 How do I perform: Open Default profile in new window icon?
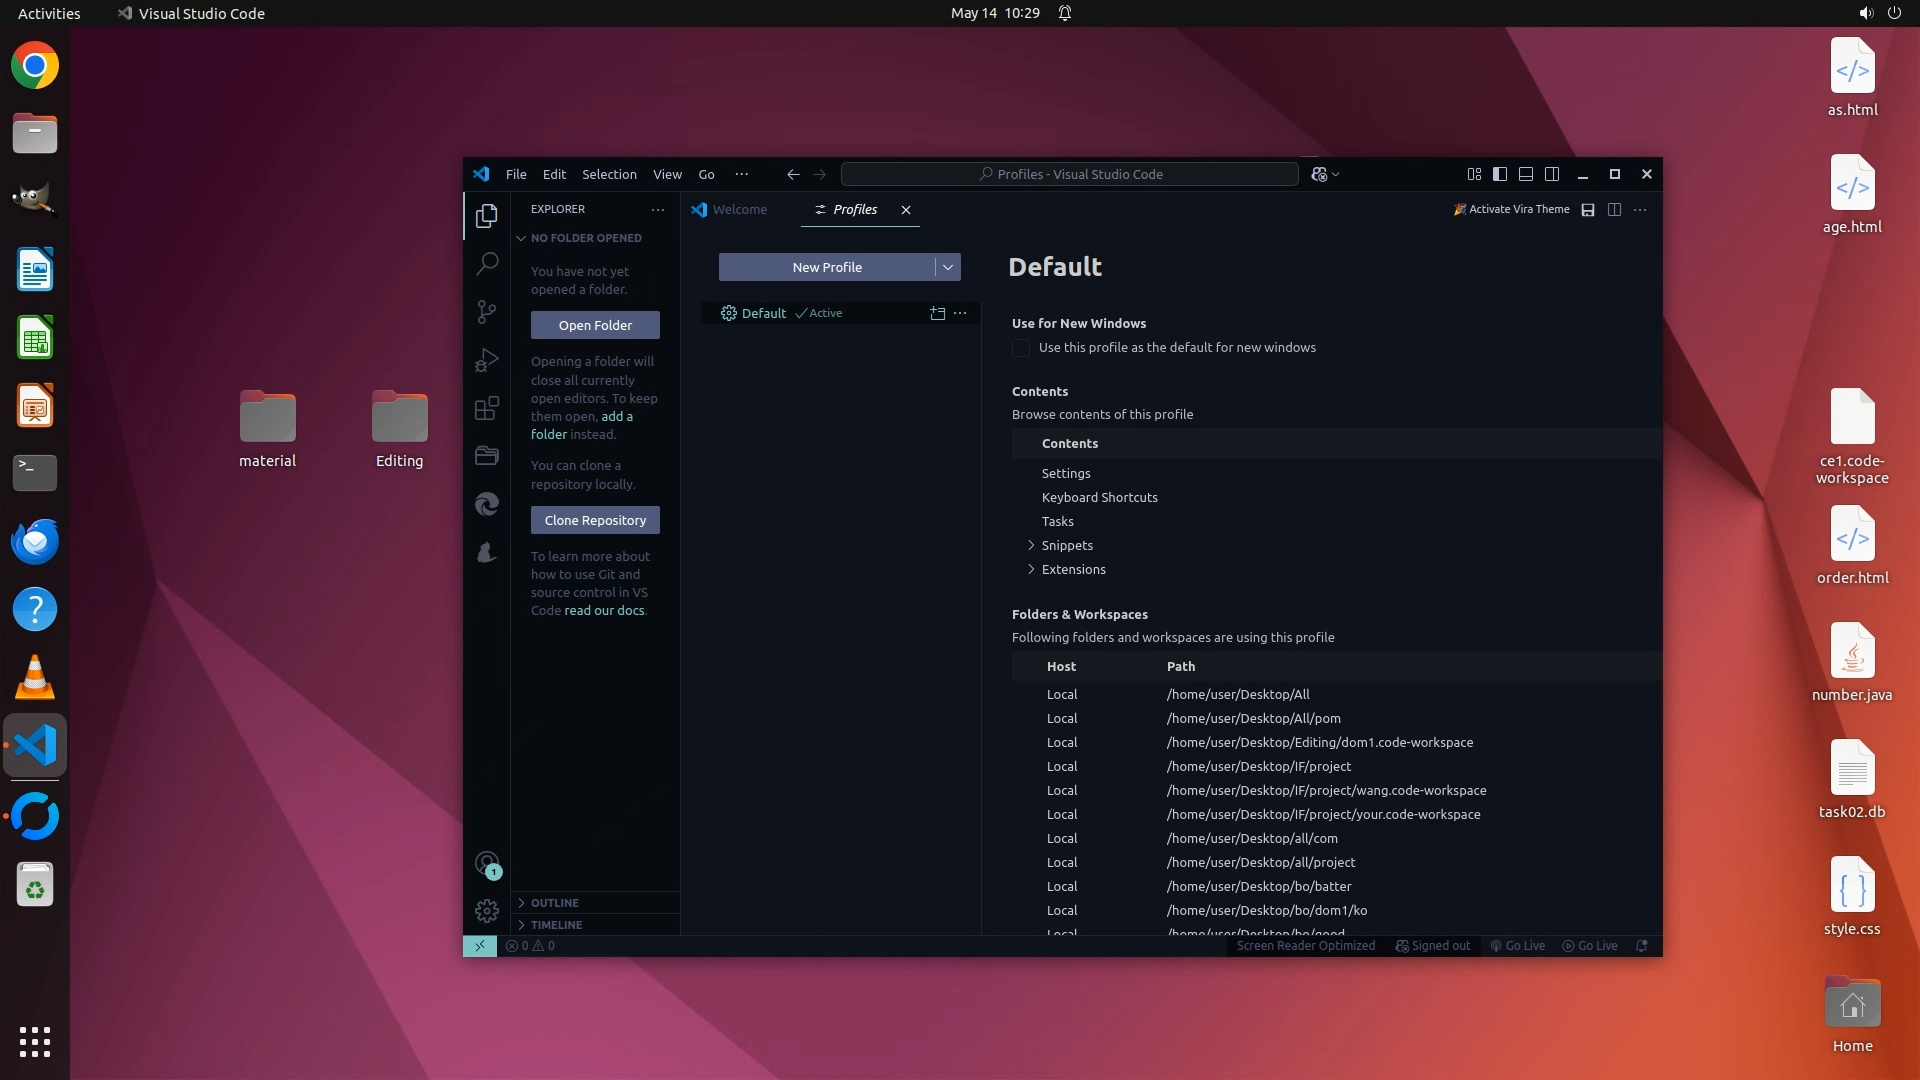pyautogui.click(x=937, y=313)
